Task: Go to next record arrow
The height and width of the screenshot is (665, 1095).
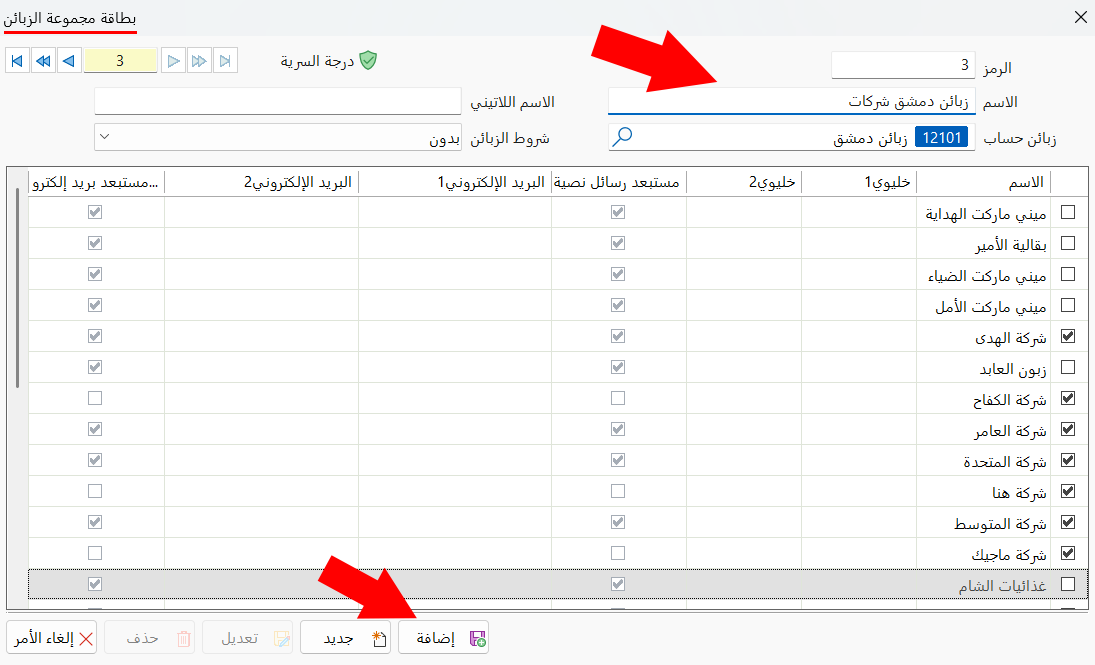Action: pos(173,61)
